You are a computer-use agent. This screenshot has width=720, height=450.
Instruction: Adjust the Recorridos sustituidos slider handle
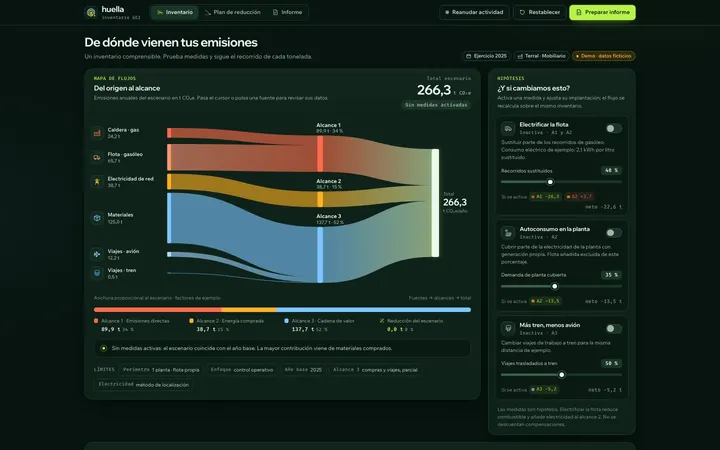click(x=550, y=182)
